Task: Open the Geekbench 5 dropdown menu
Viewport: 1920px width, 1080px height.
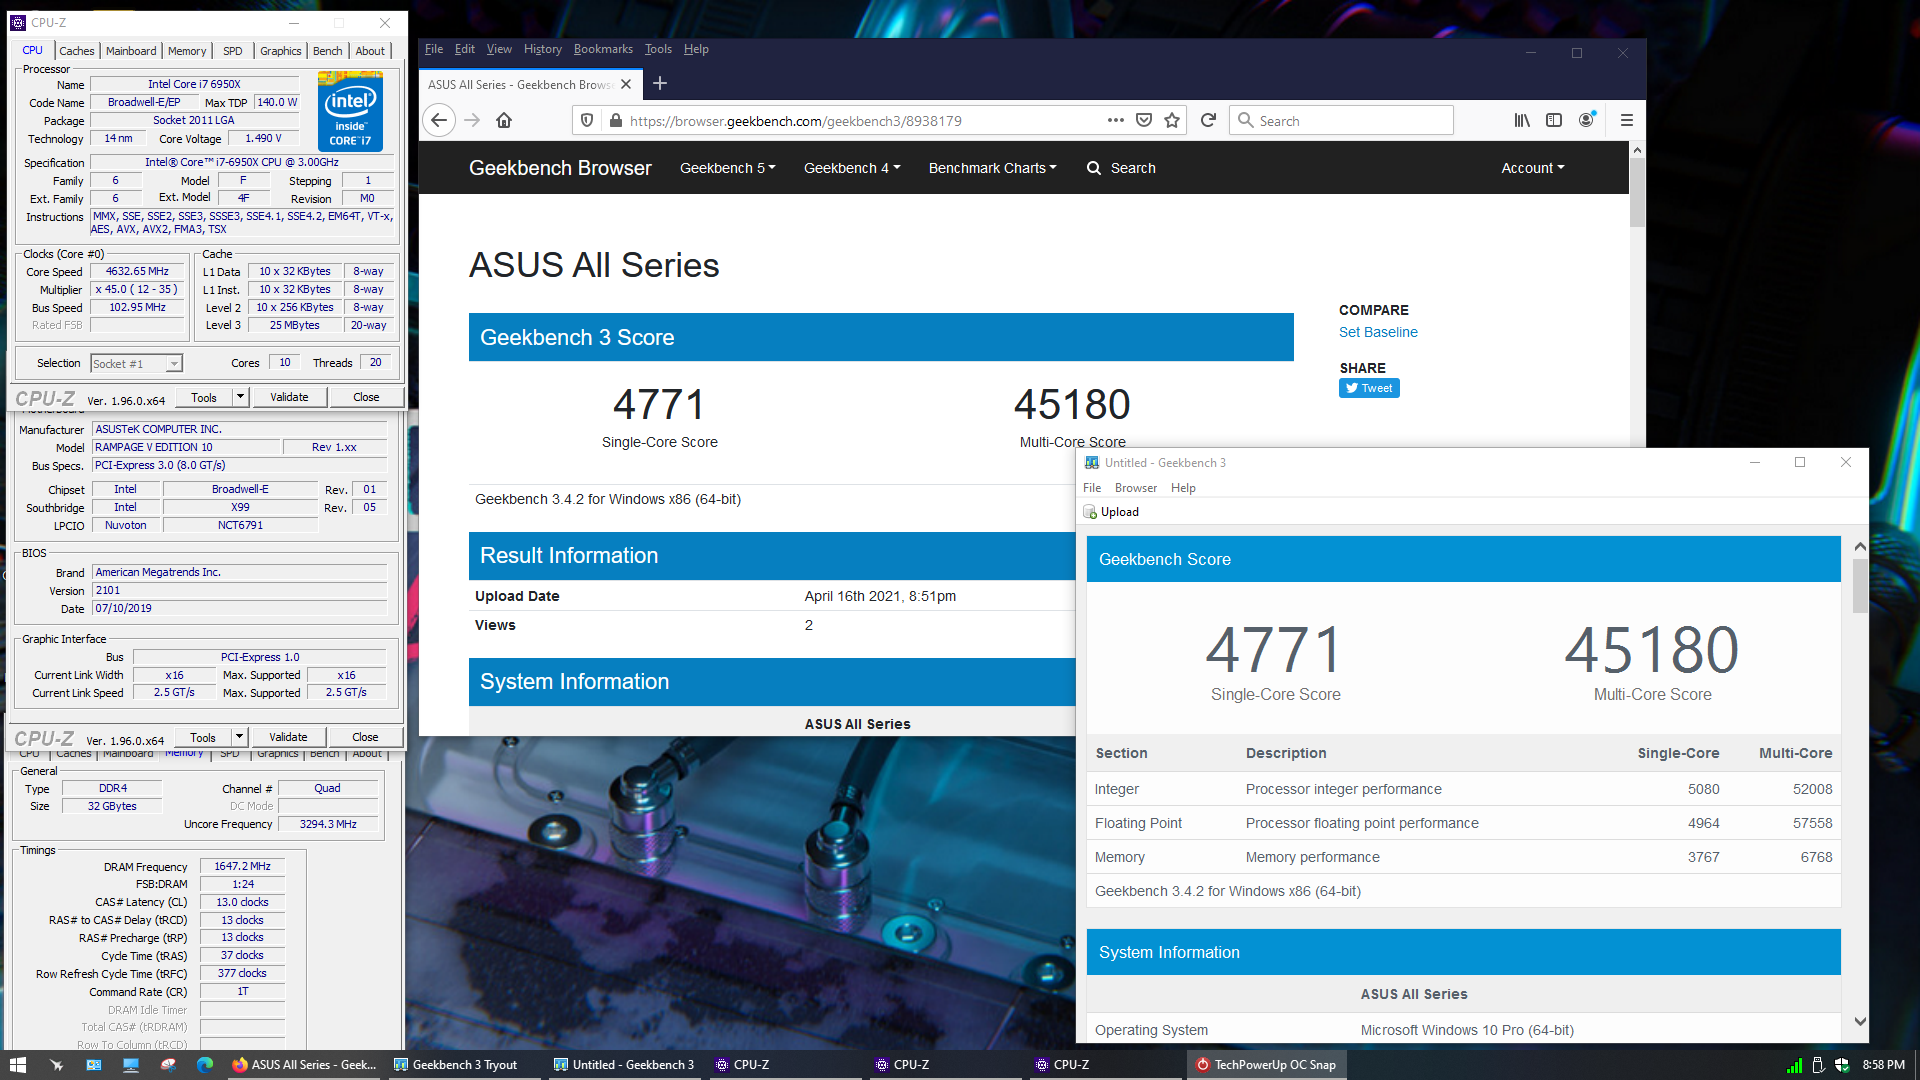Action: click(728, 168)
